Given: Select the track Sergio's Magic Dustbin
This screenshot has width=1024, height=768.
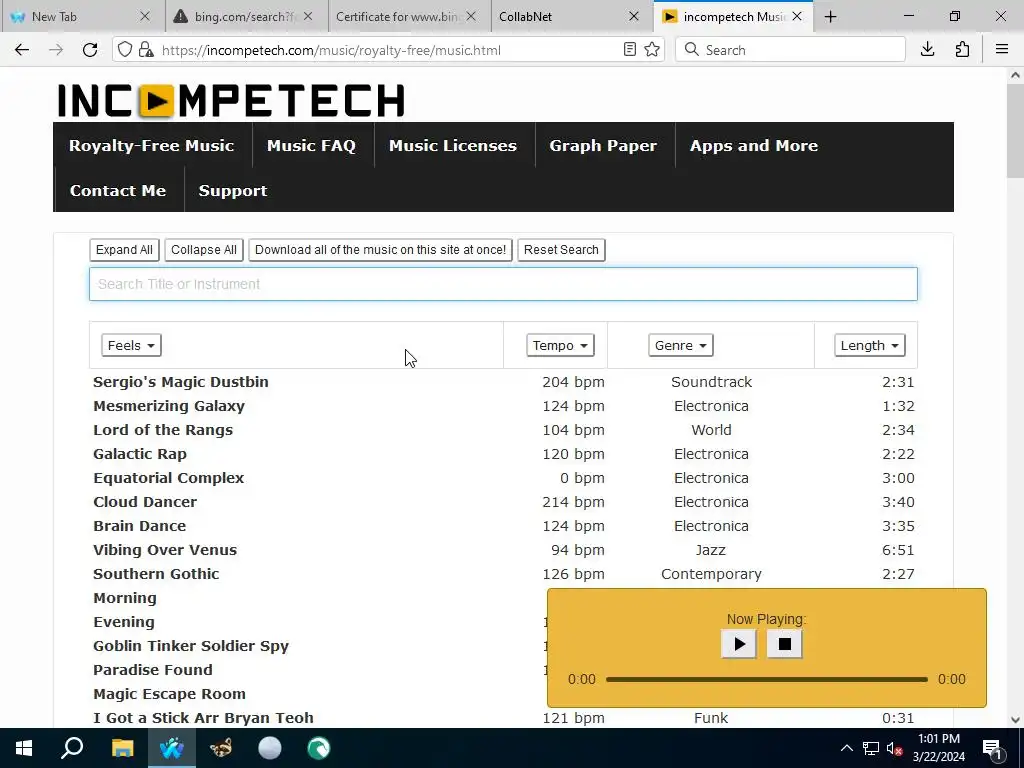Looking at the screenshot, I should (x=181, y=382).
